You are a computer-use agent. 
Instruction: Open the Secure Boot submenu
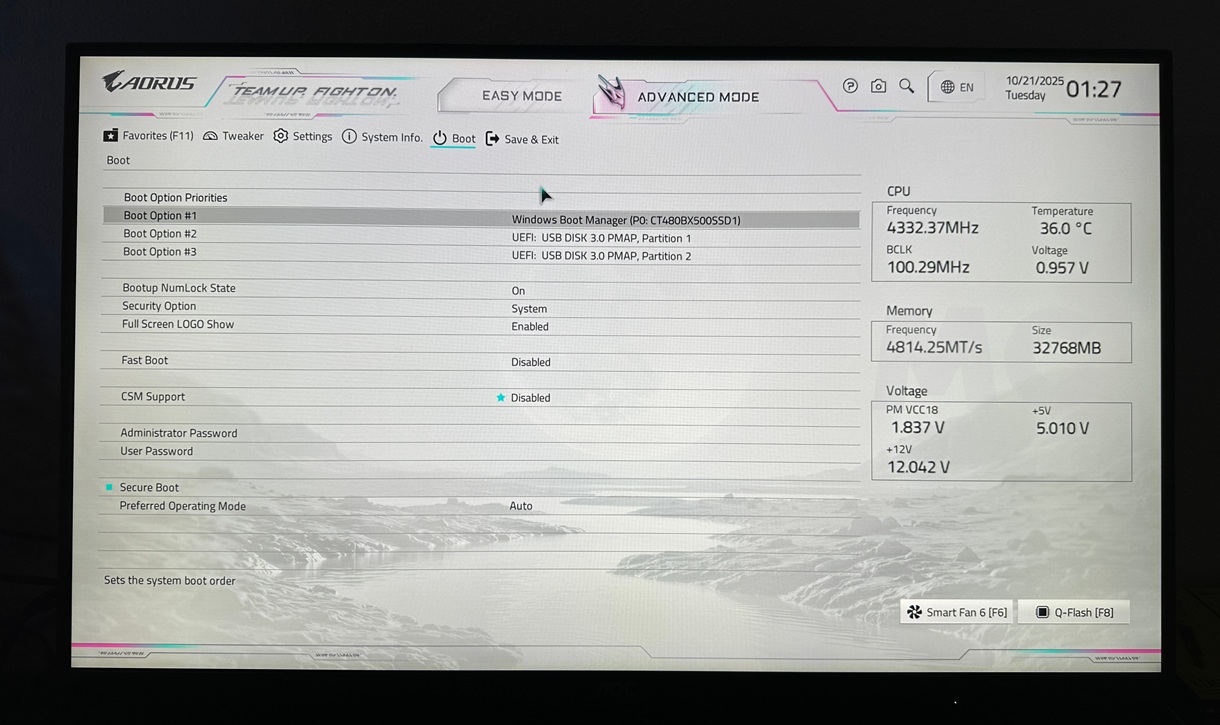tap(149, 488)
